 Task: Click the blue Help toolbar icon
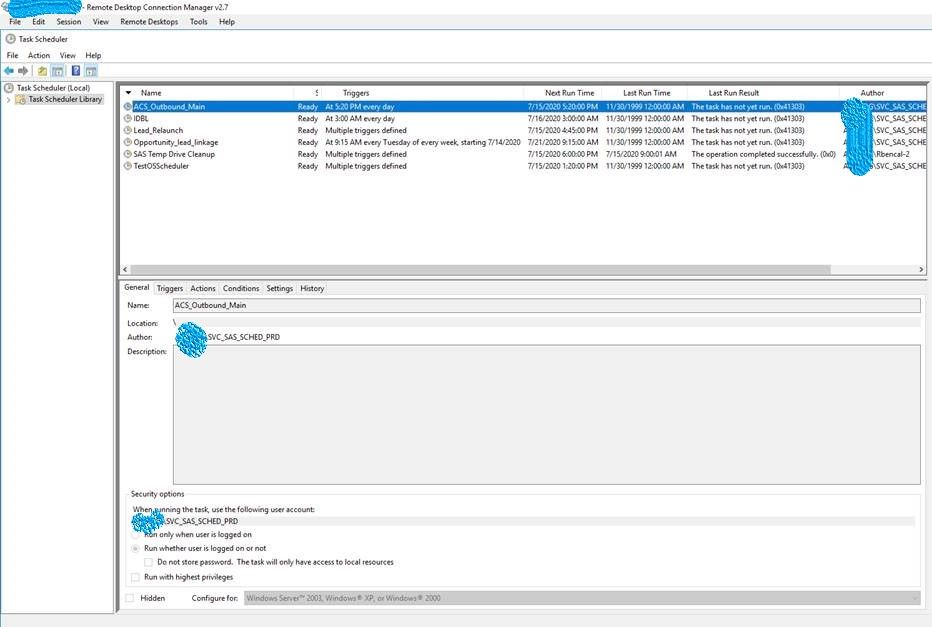(76, 71)
